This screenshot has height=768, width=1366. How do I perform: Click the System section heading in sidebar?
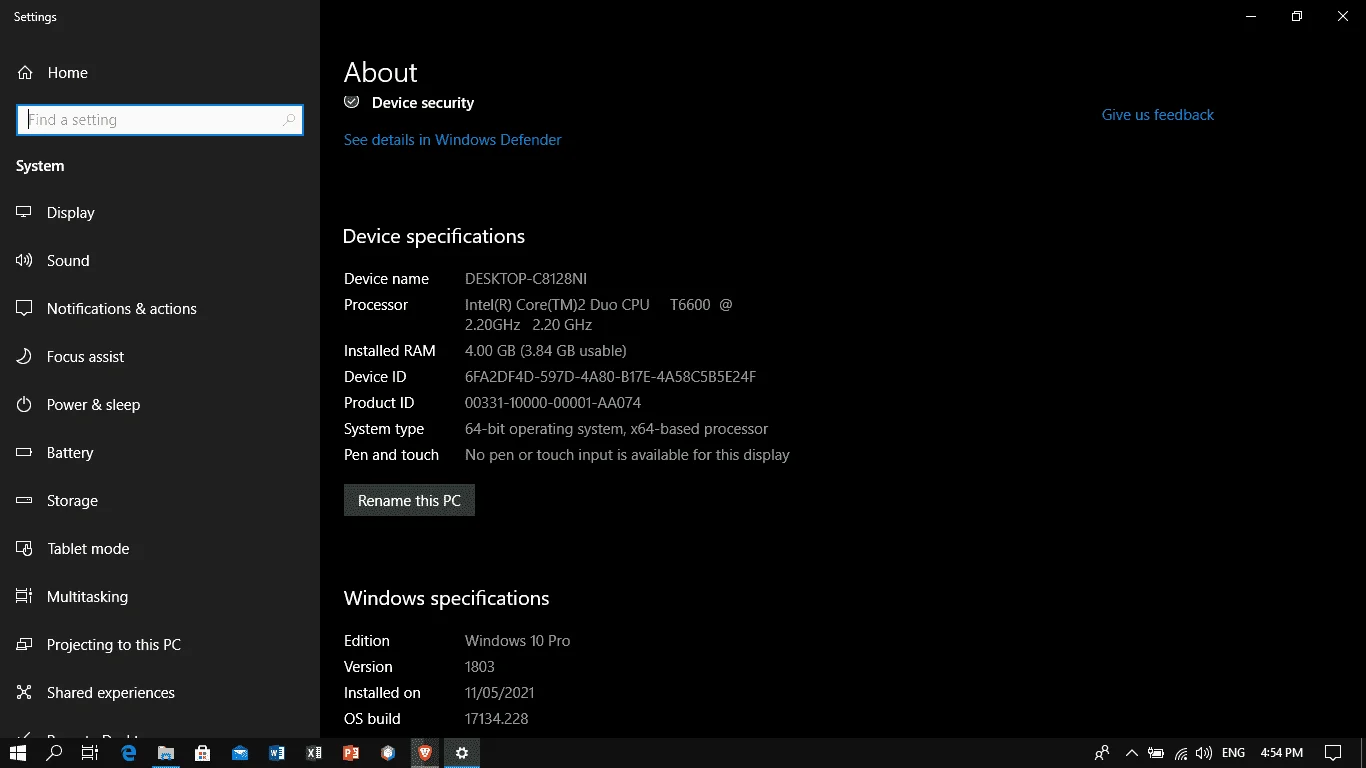pyautogui.click(x=40, y=166)
